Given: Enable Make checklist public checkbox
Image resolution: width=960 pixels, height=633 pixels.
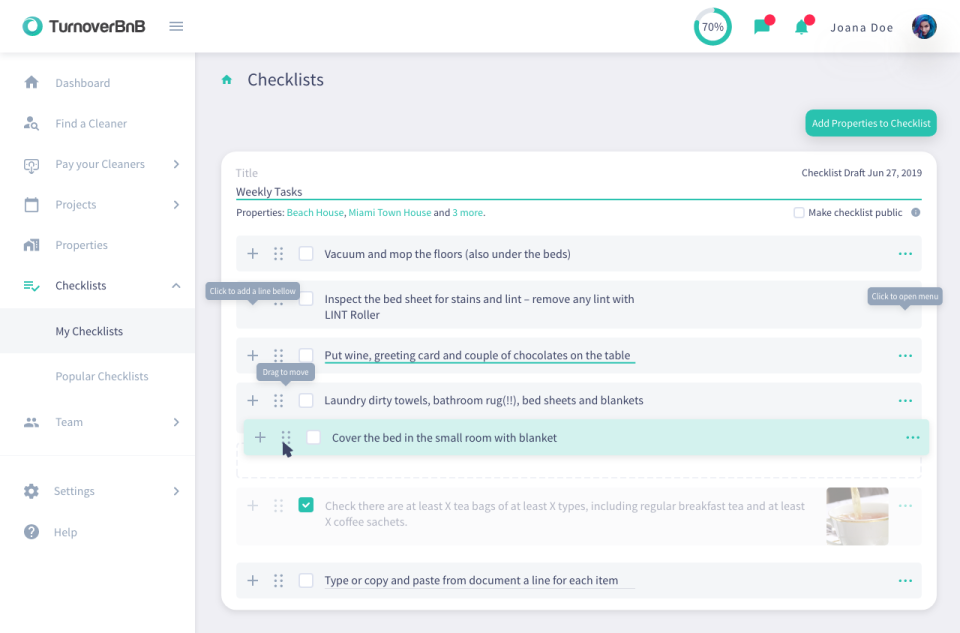Looking at the screenshot, I should pos(798,212).
